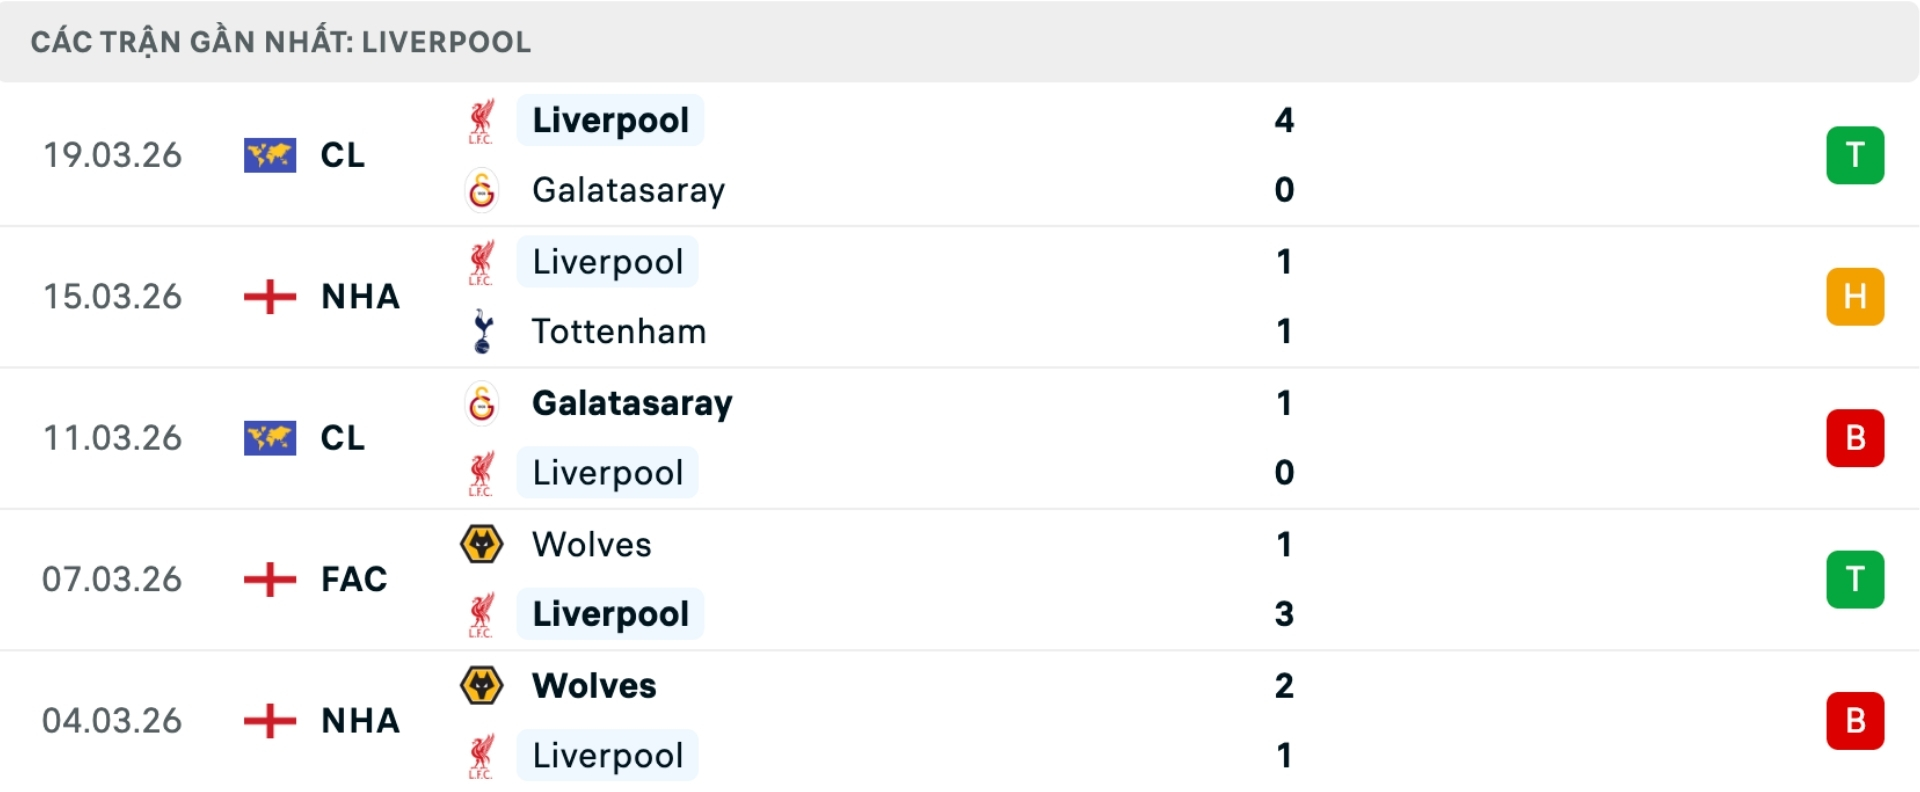Click green T result badge for Galatasaray win

point(1854,155)
